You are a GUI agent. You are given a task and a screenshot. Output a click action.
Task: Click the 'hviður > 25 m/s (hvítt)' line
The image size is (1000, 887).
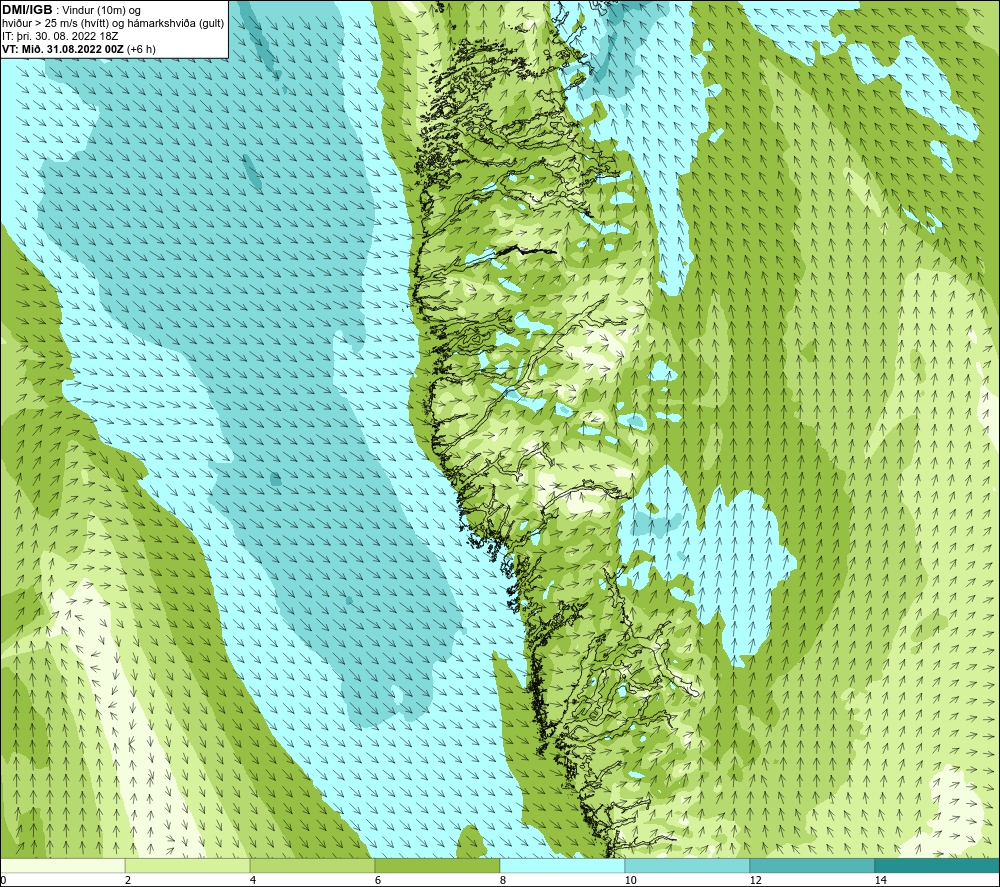click(x=113, y=24)
